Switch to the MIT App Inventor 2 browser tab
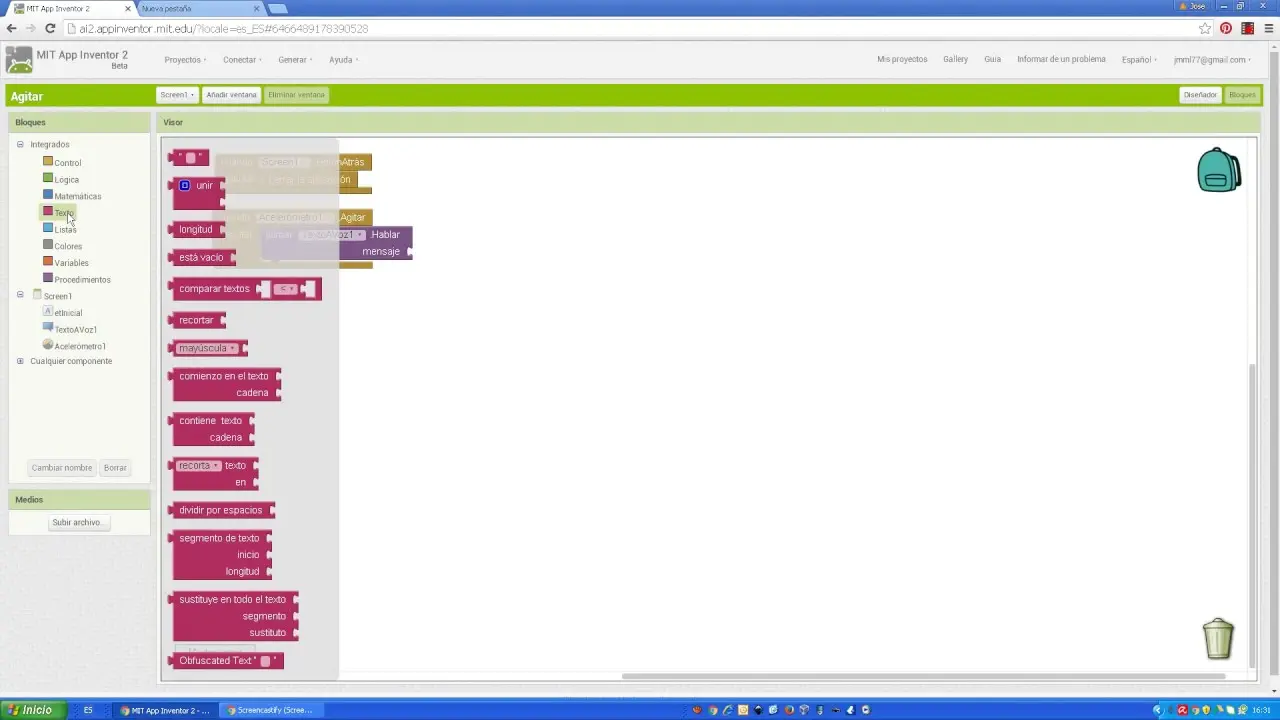This screenshot has width=1280, height=720. [x=68, y=9]
